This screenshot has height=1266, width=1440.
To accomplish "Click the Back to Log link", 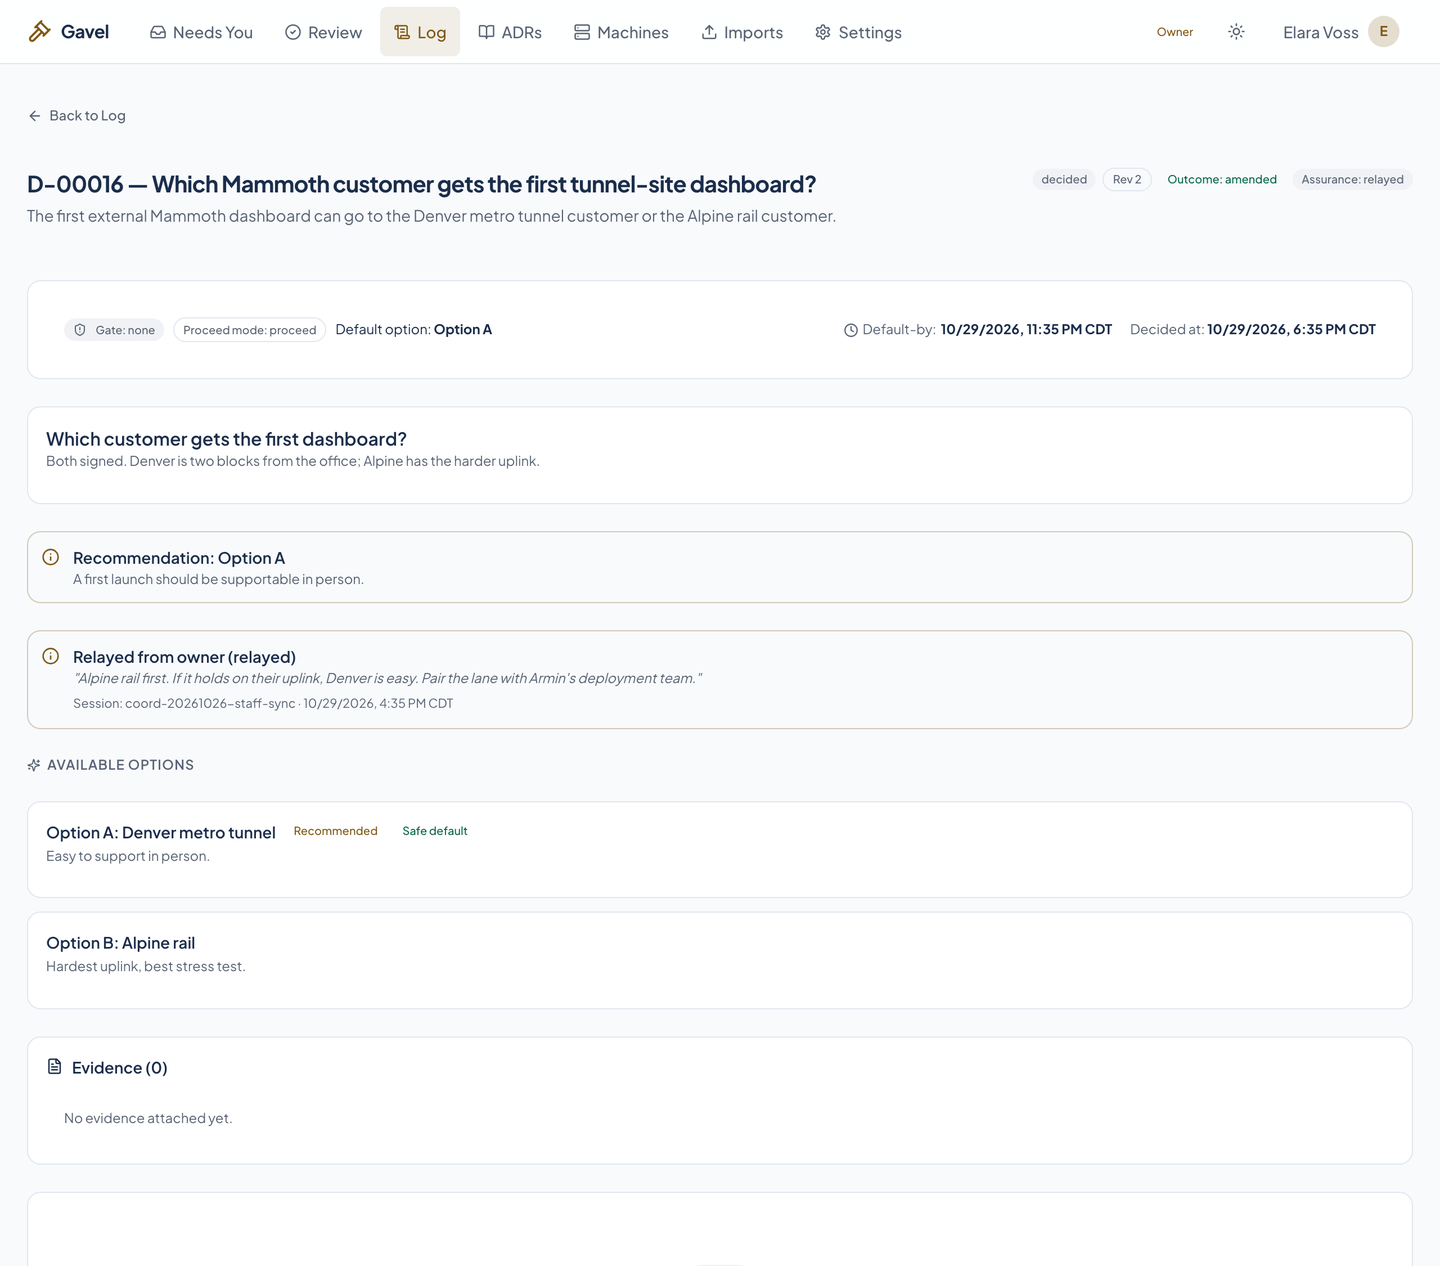I will click(x=77, y=116).
